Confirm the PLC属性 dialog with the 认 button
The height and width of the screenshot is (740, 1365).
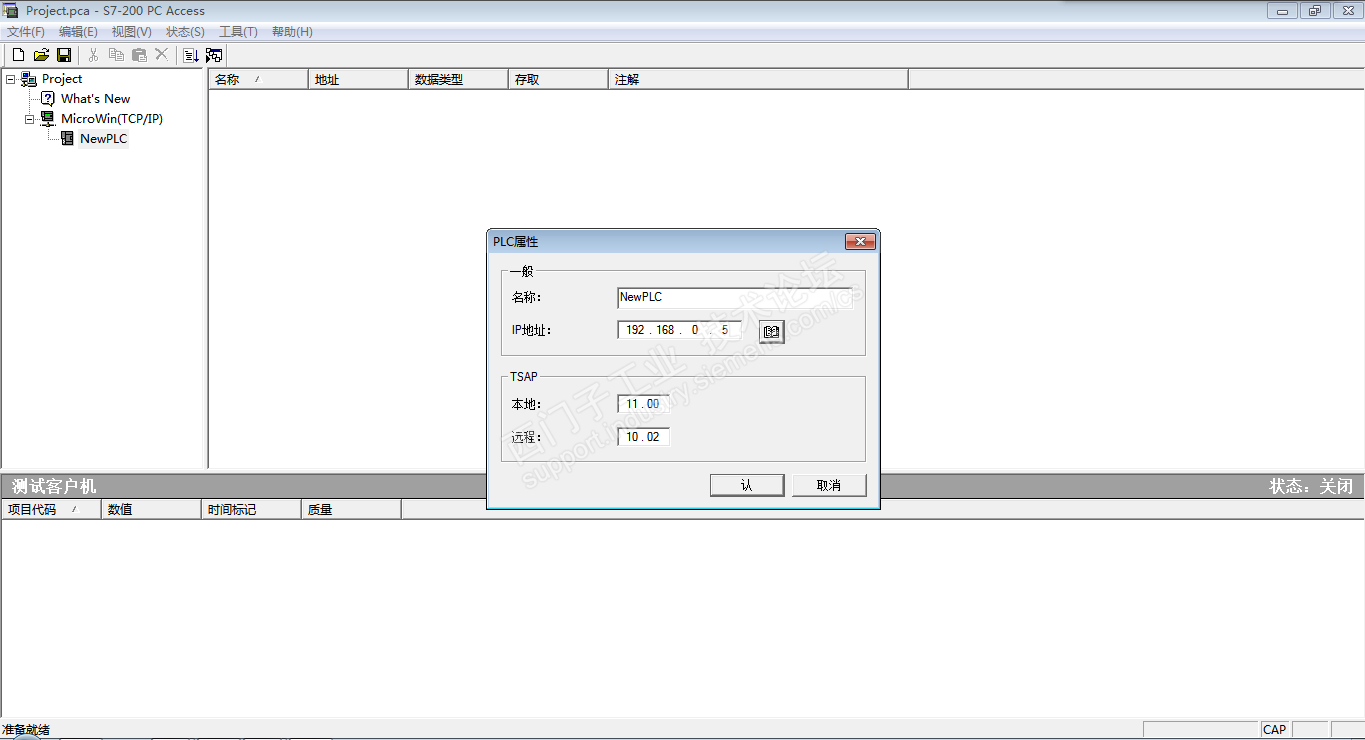[747, 485]
